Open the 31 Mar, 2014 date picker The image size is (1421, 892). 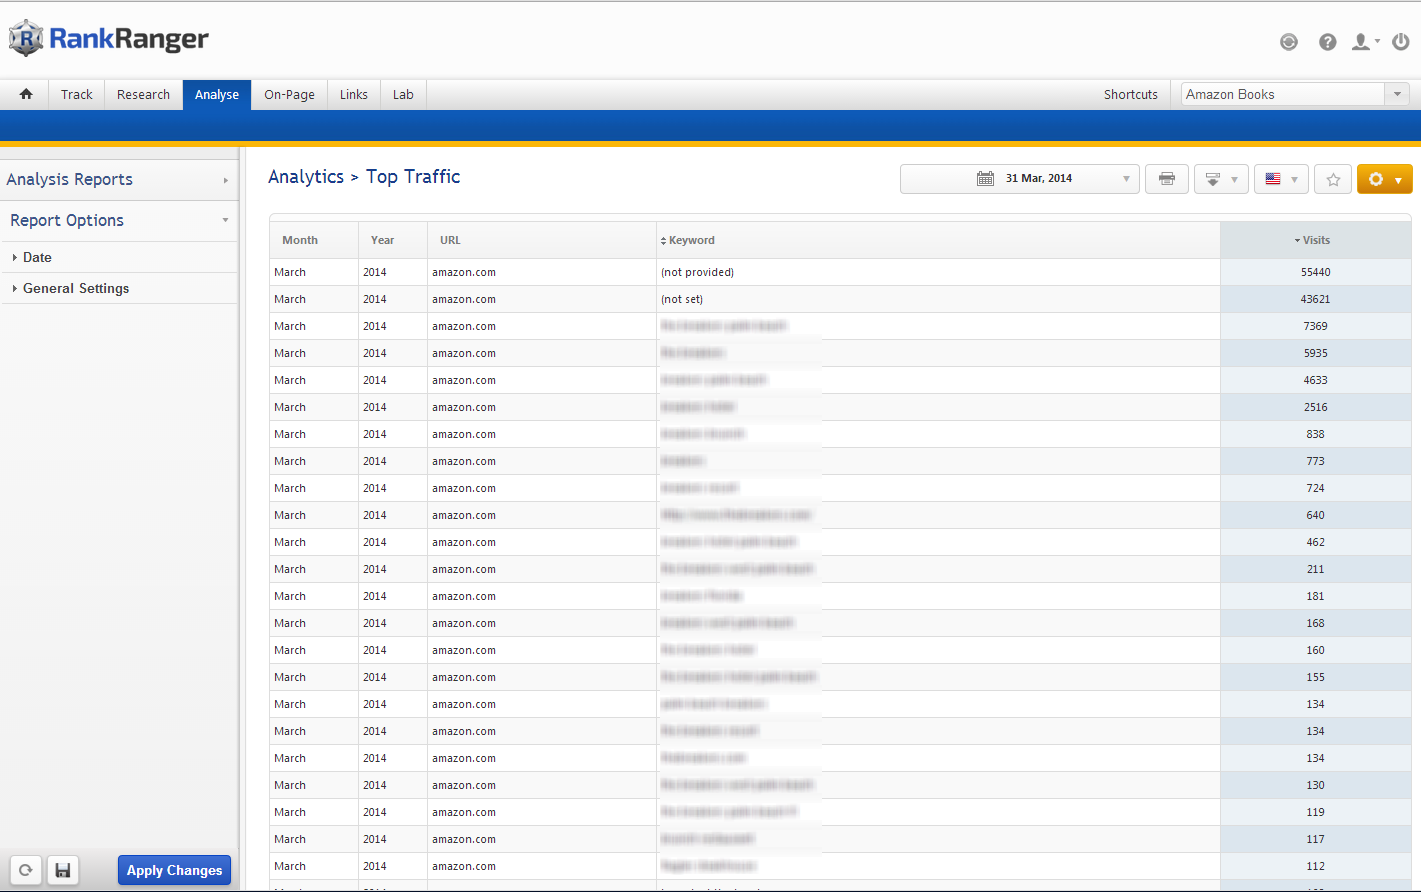(1019, 179)
